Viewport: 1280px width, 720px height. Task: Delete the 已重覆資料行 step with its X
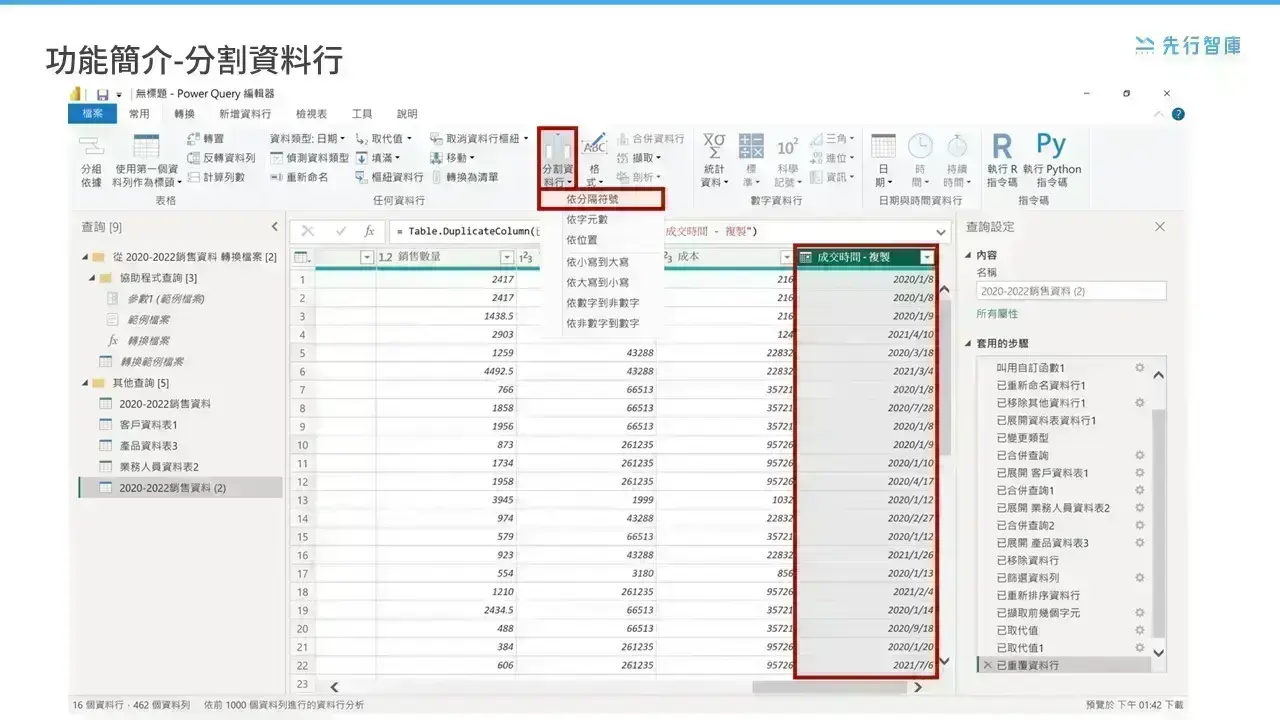point(988,665)
